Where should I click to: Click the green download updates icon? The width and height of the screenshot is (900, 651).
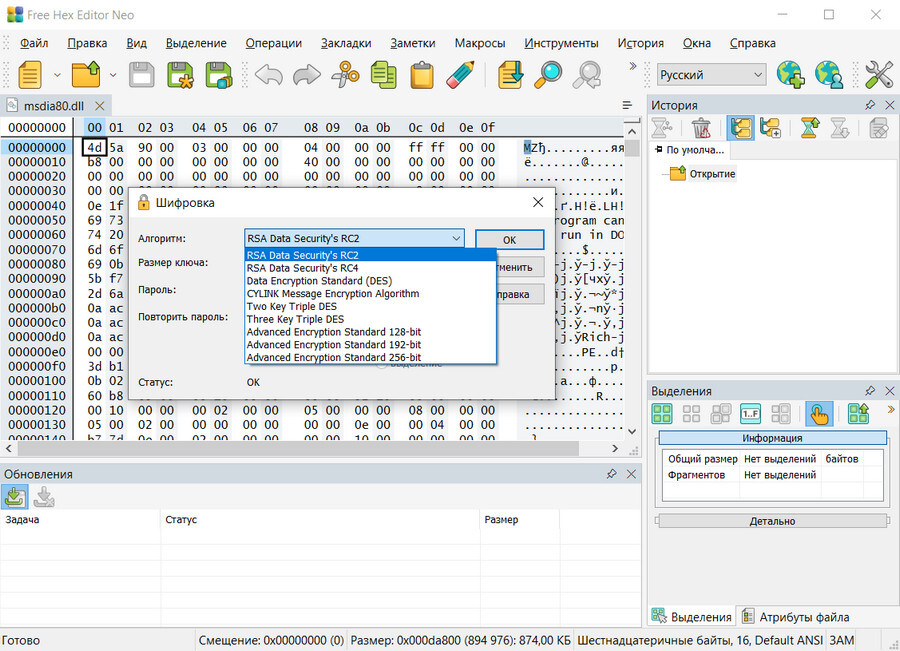[14, 497]
